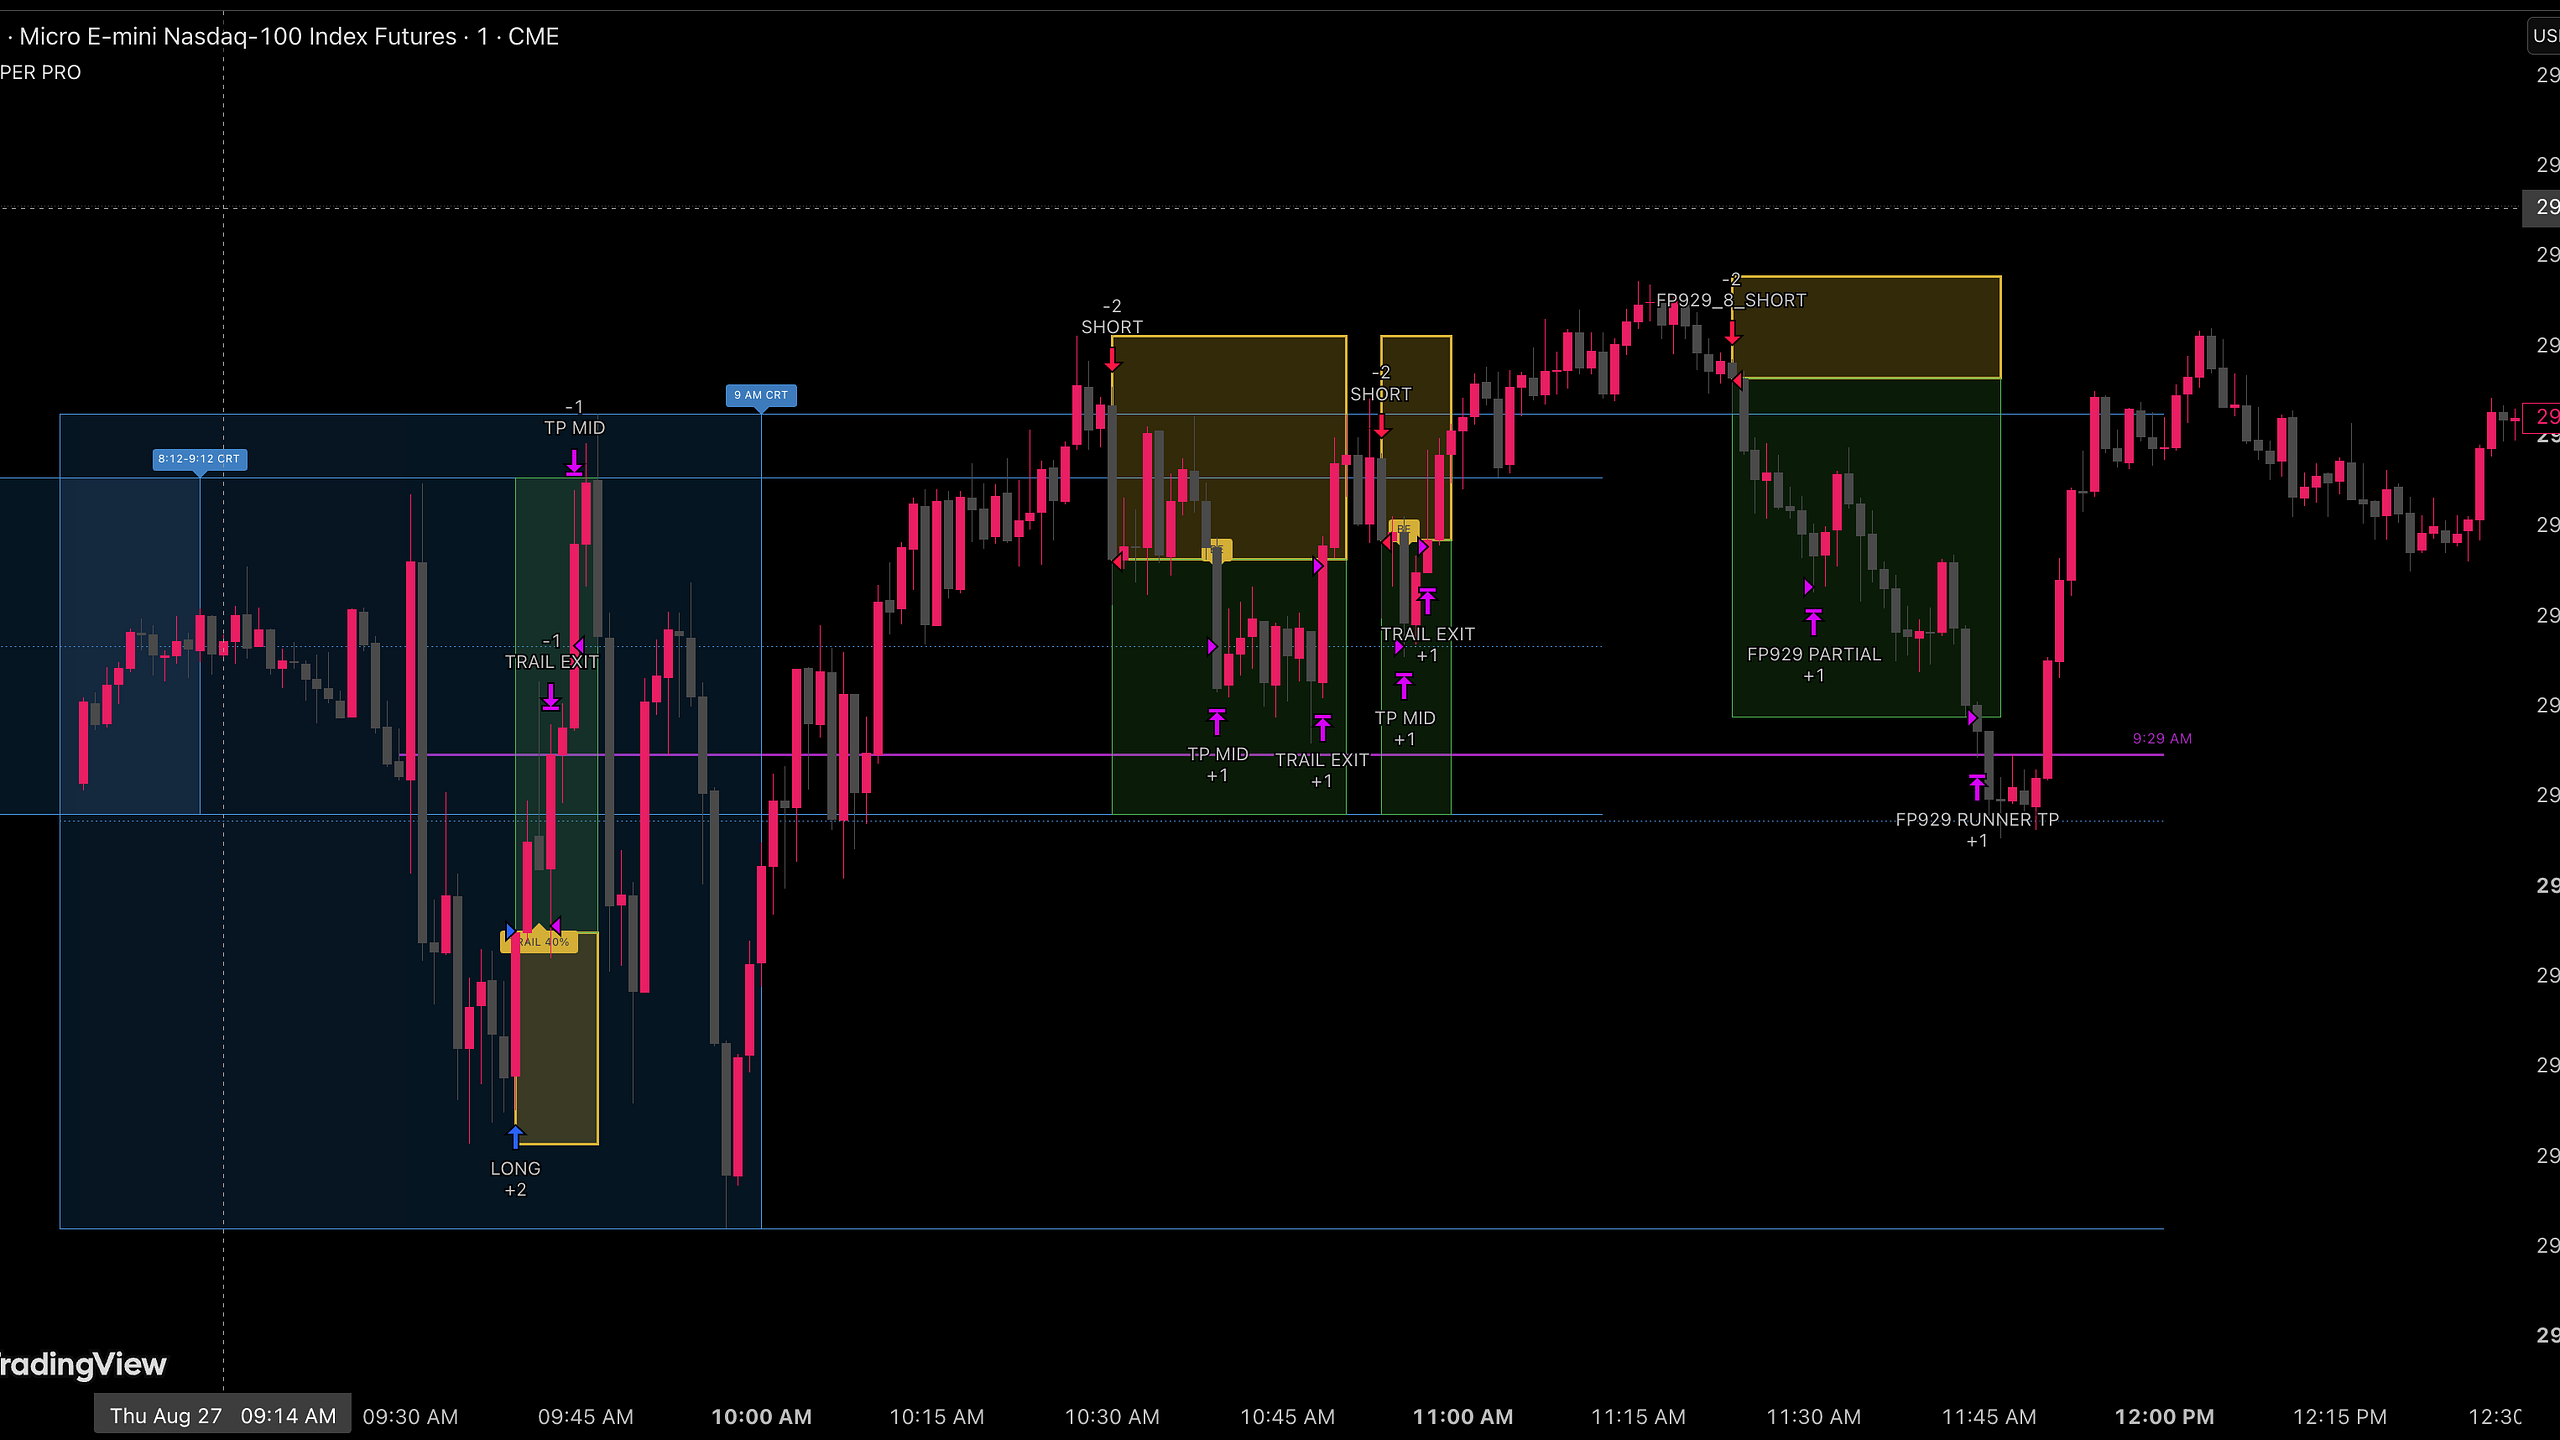Click the FP929 RUNNER TP +1 label
This screenshot has height=1440, width=2560.
point(1977,830)
